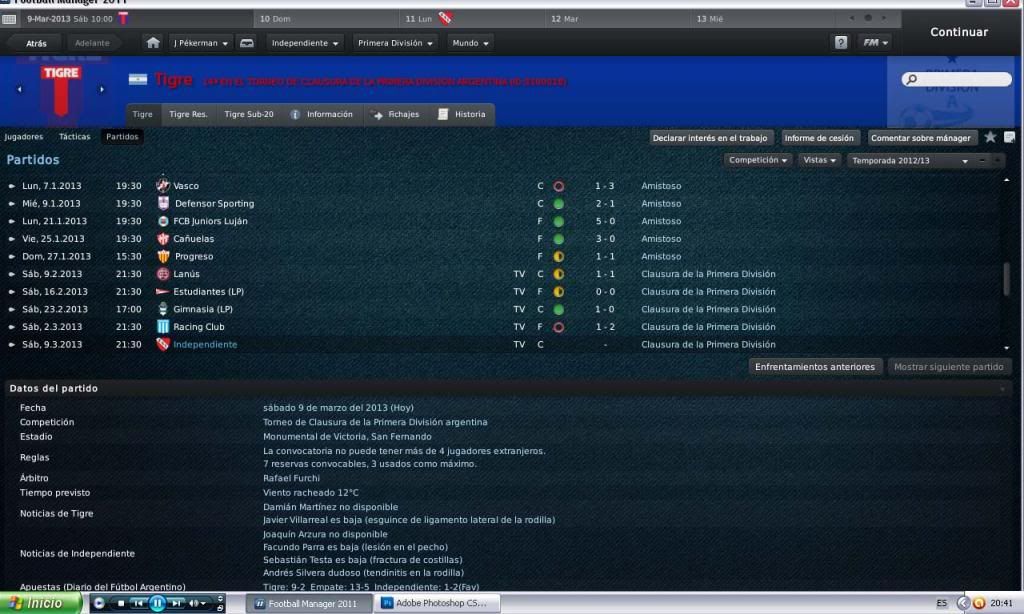Select the Partidos sub-tab
The width and height of the screenshot is (1024, 614).
(122, 137)
